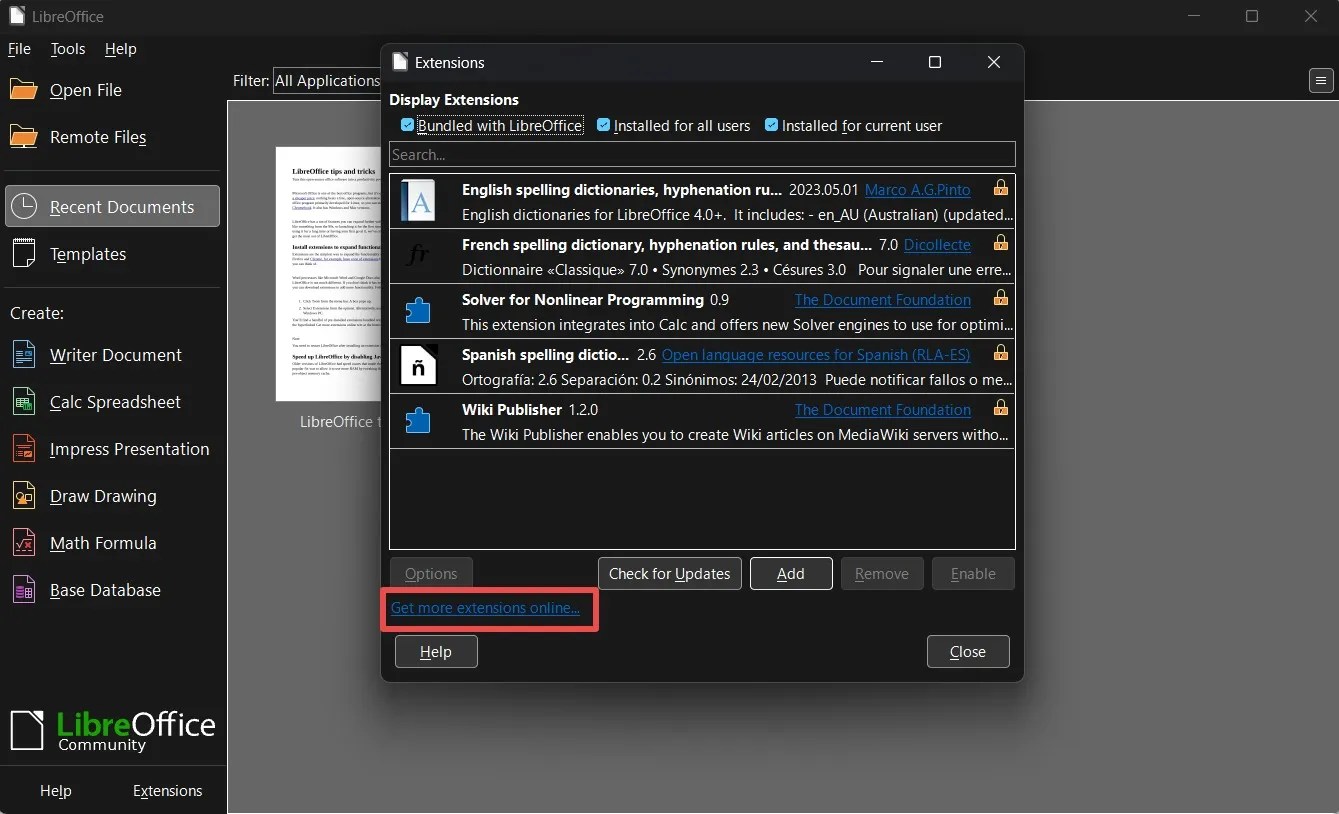Disable the Bundled with LibreOffice checkbox
Viewport: 1339px width, 814px height.
(407, 124)
